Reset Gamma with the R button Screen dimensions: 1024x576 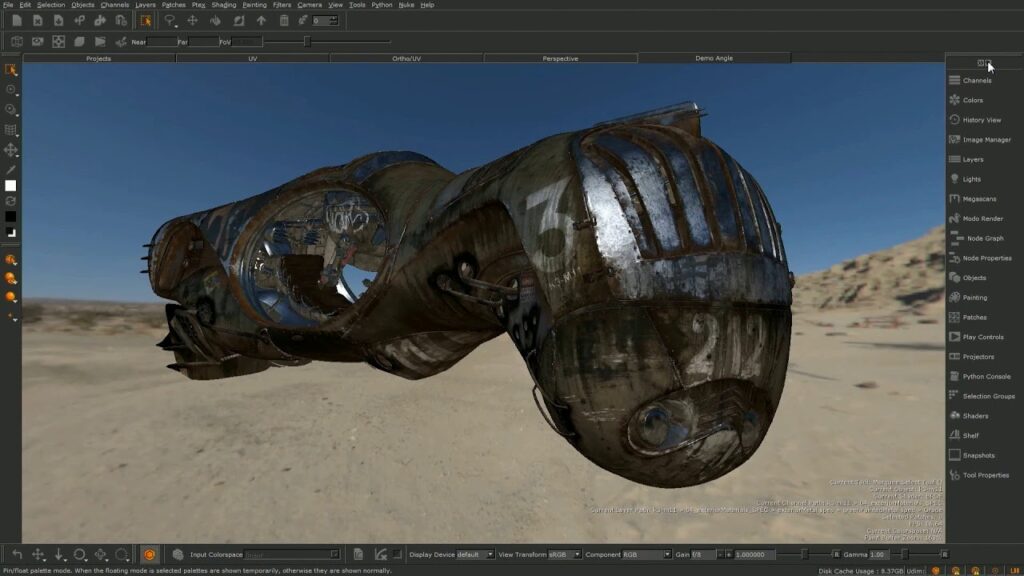pos(944,554)
